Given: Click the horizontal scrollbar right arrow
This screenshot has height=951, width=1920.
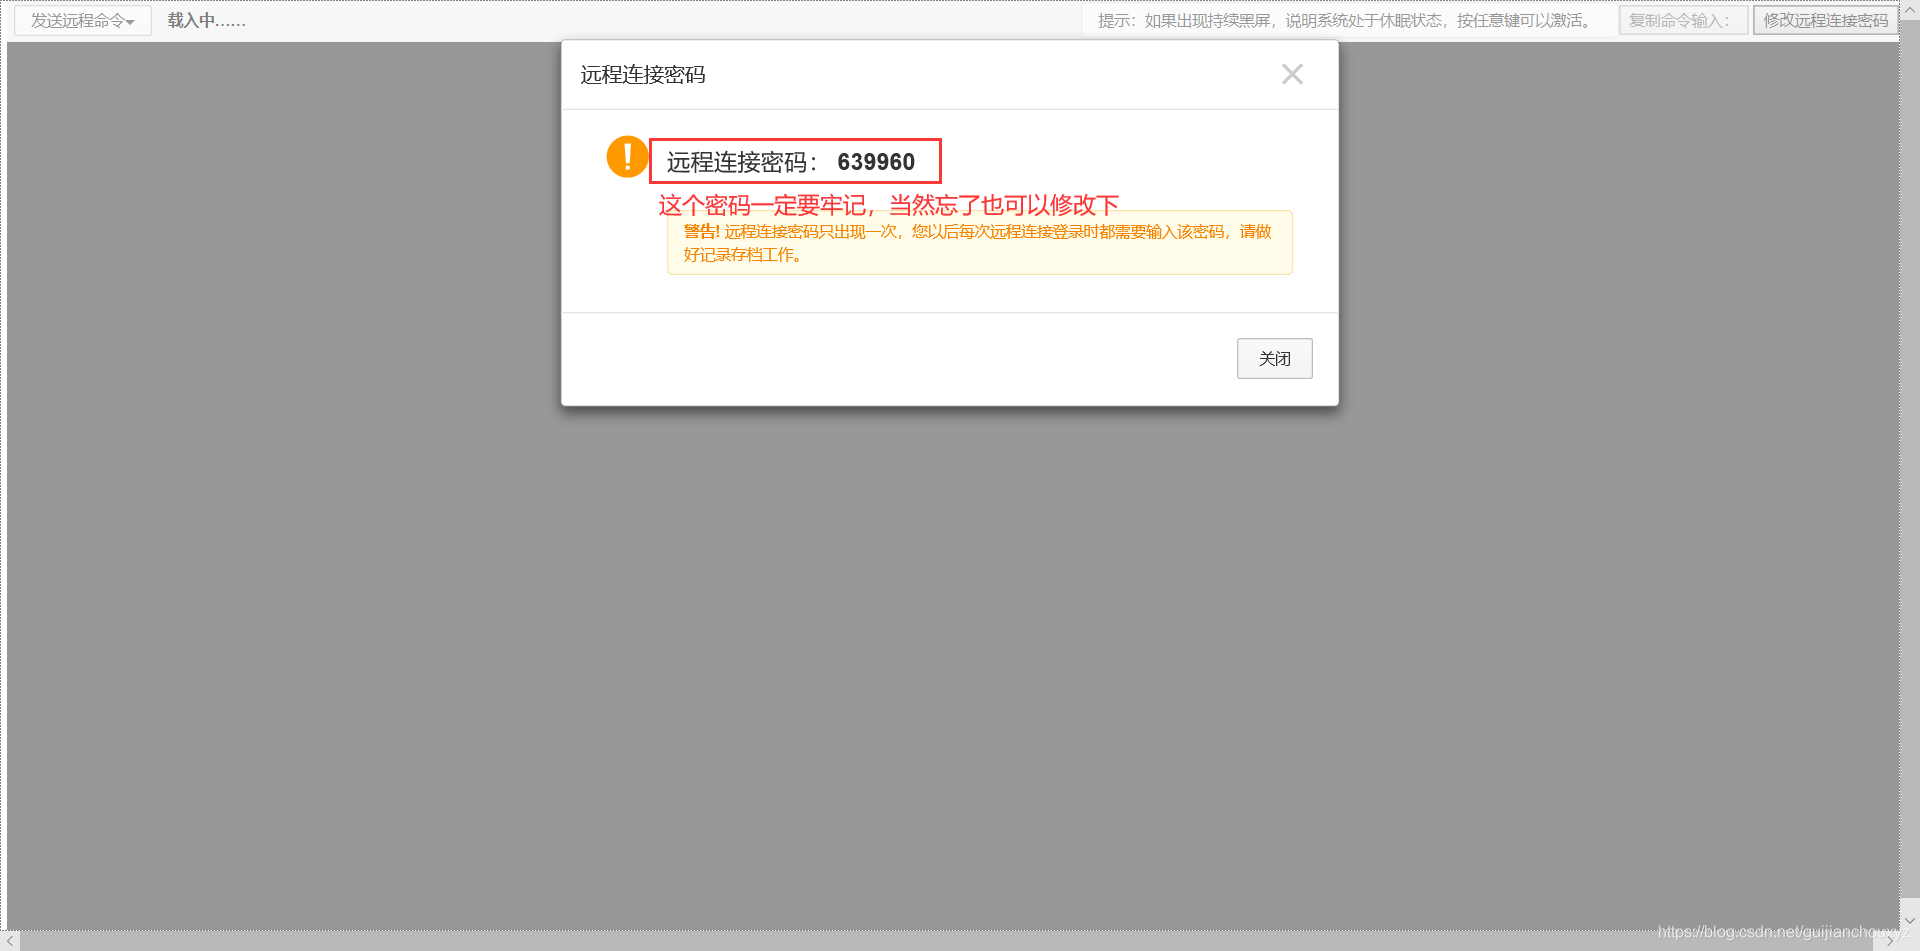Looking at the screenshot, I should click(x=1889, y=941).
